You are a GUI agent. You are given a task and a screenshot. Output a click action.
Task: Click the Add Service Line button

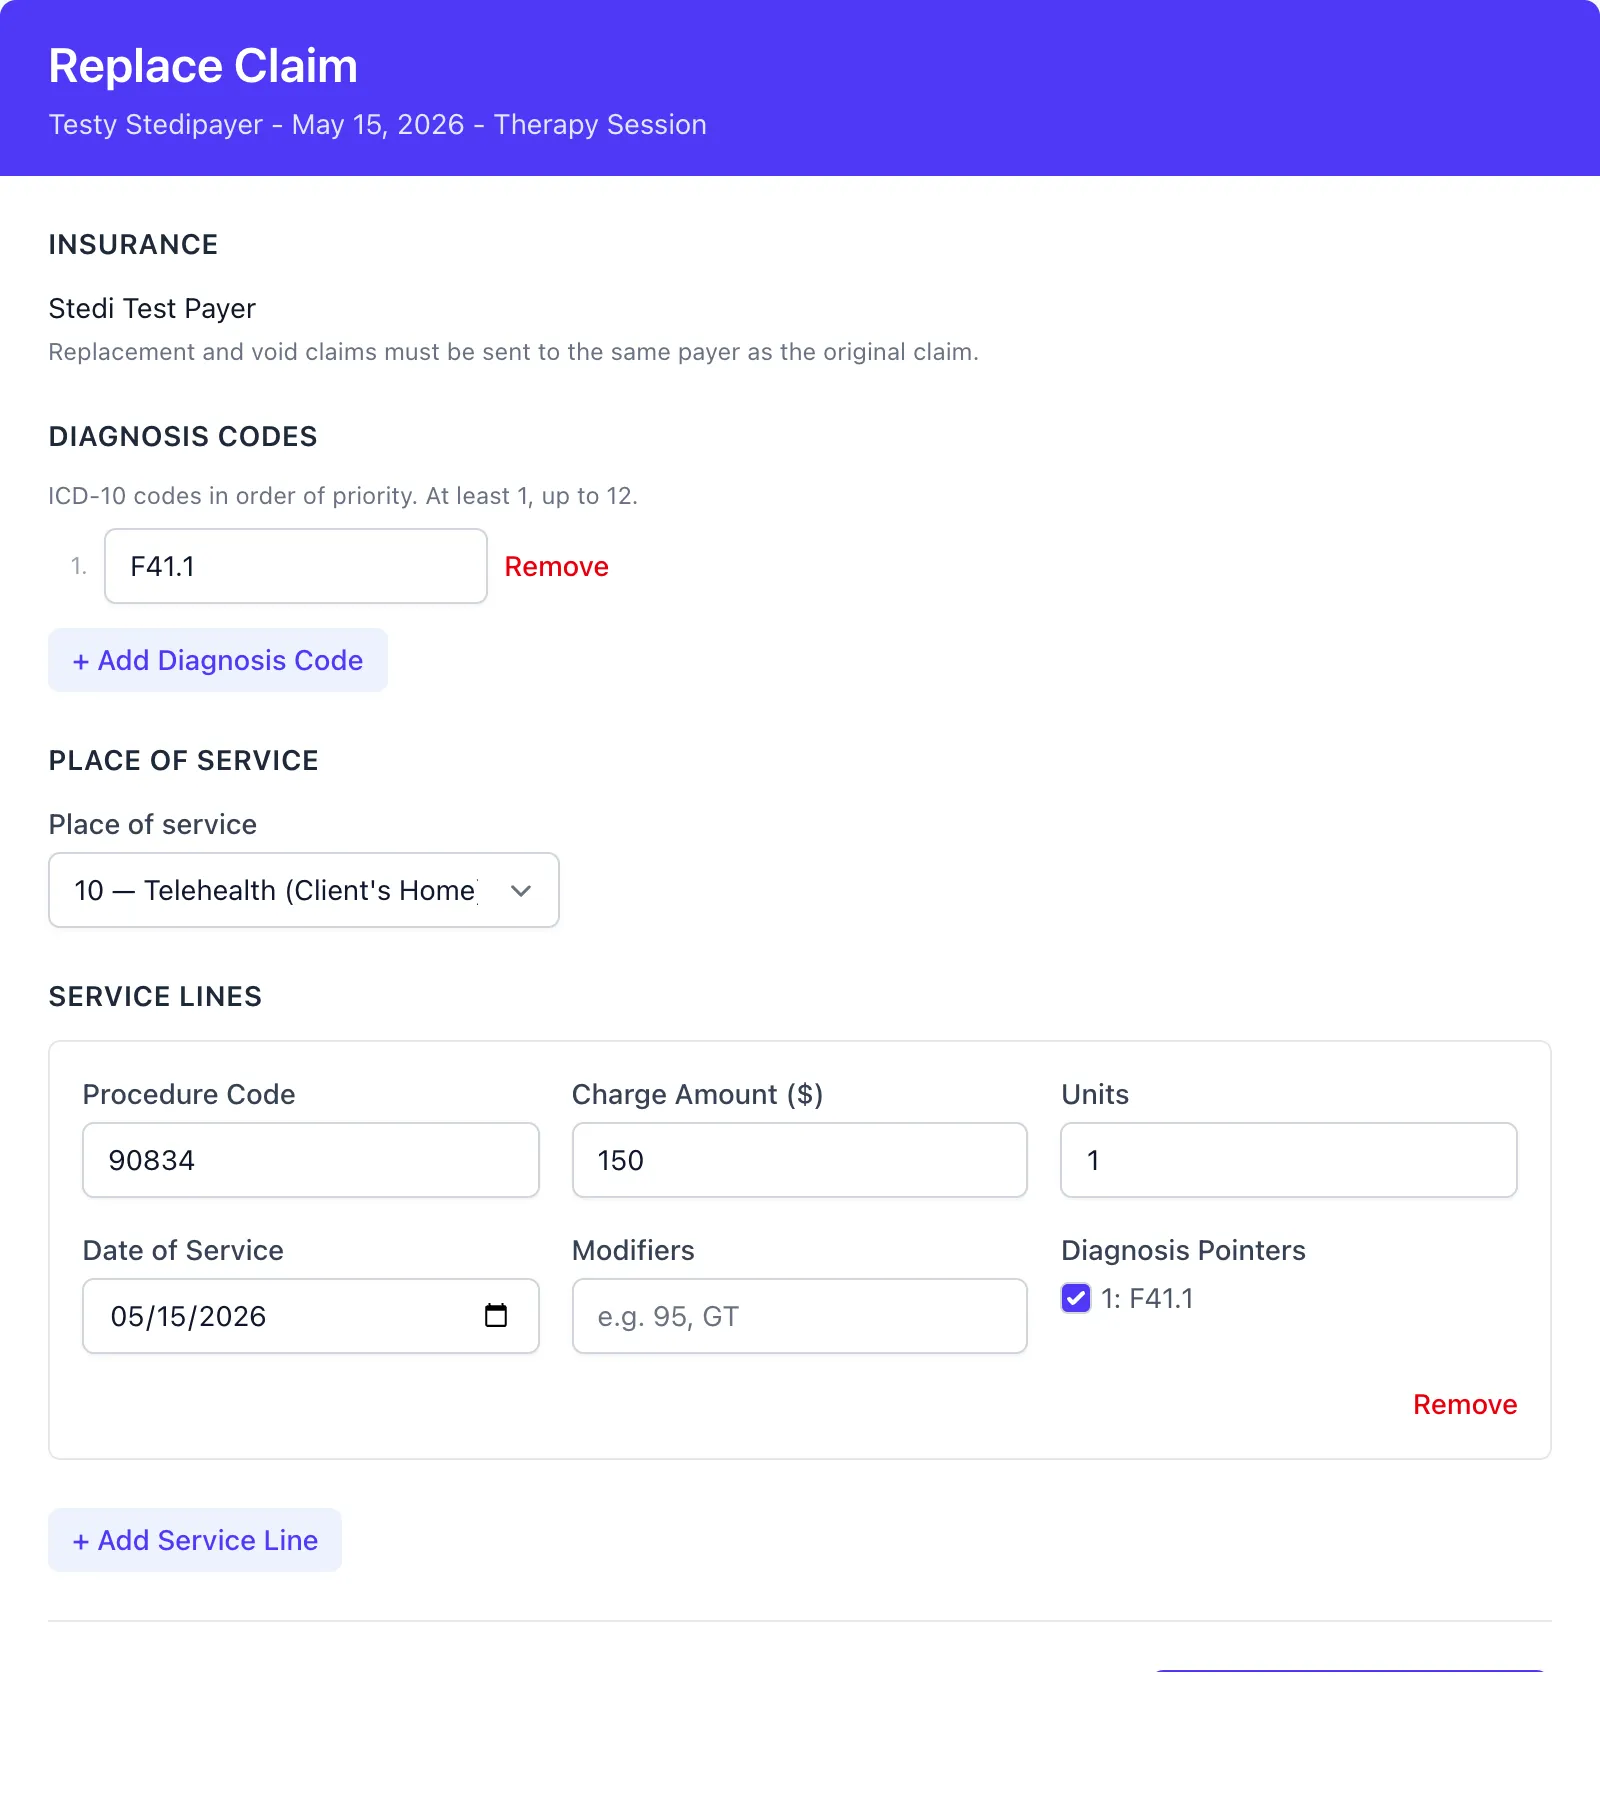[x=195, y=1540]
